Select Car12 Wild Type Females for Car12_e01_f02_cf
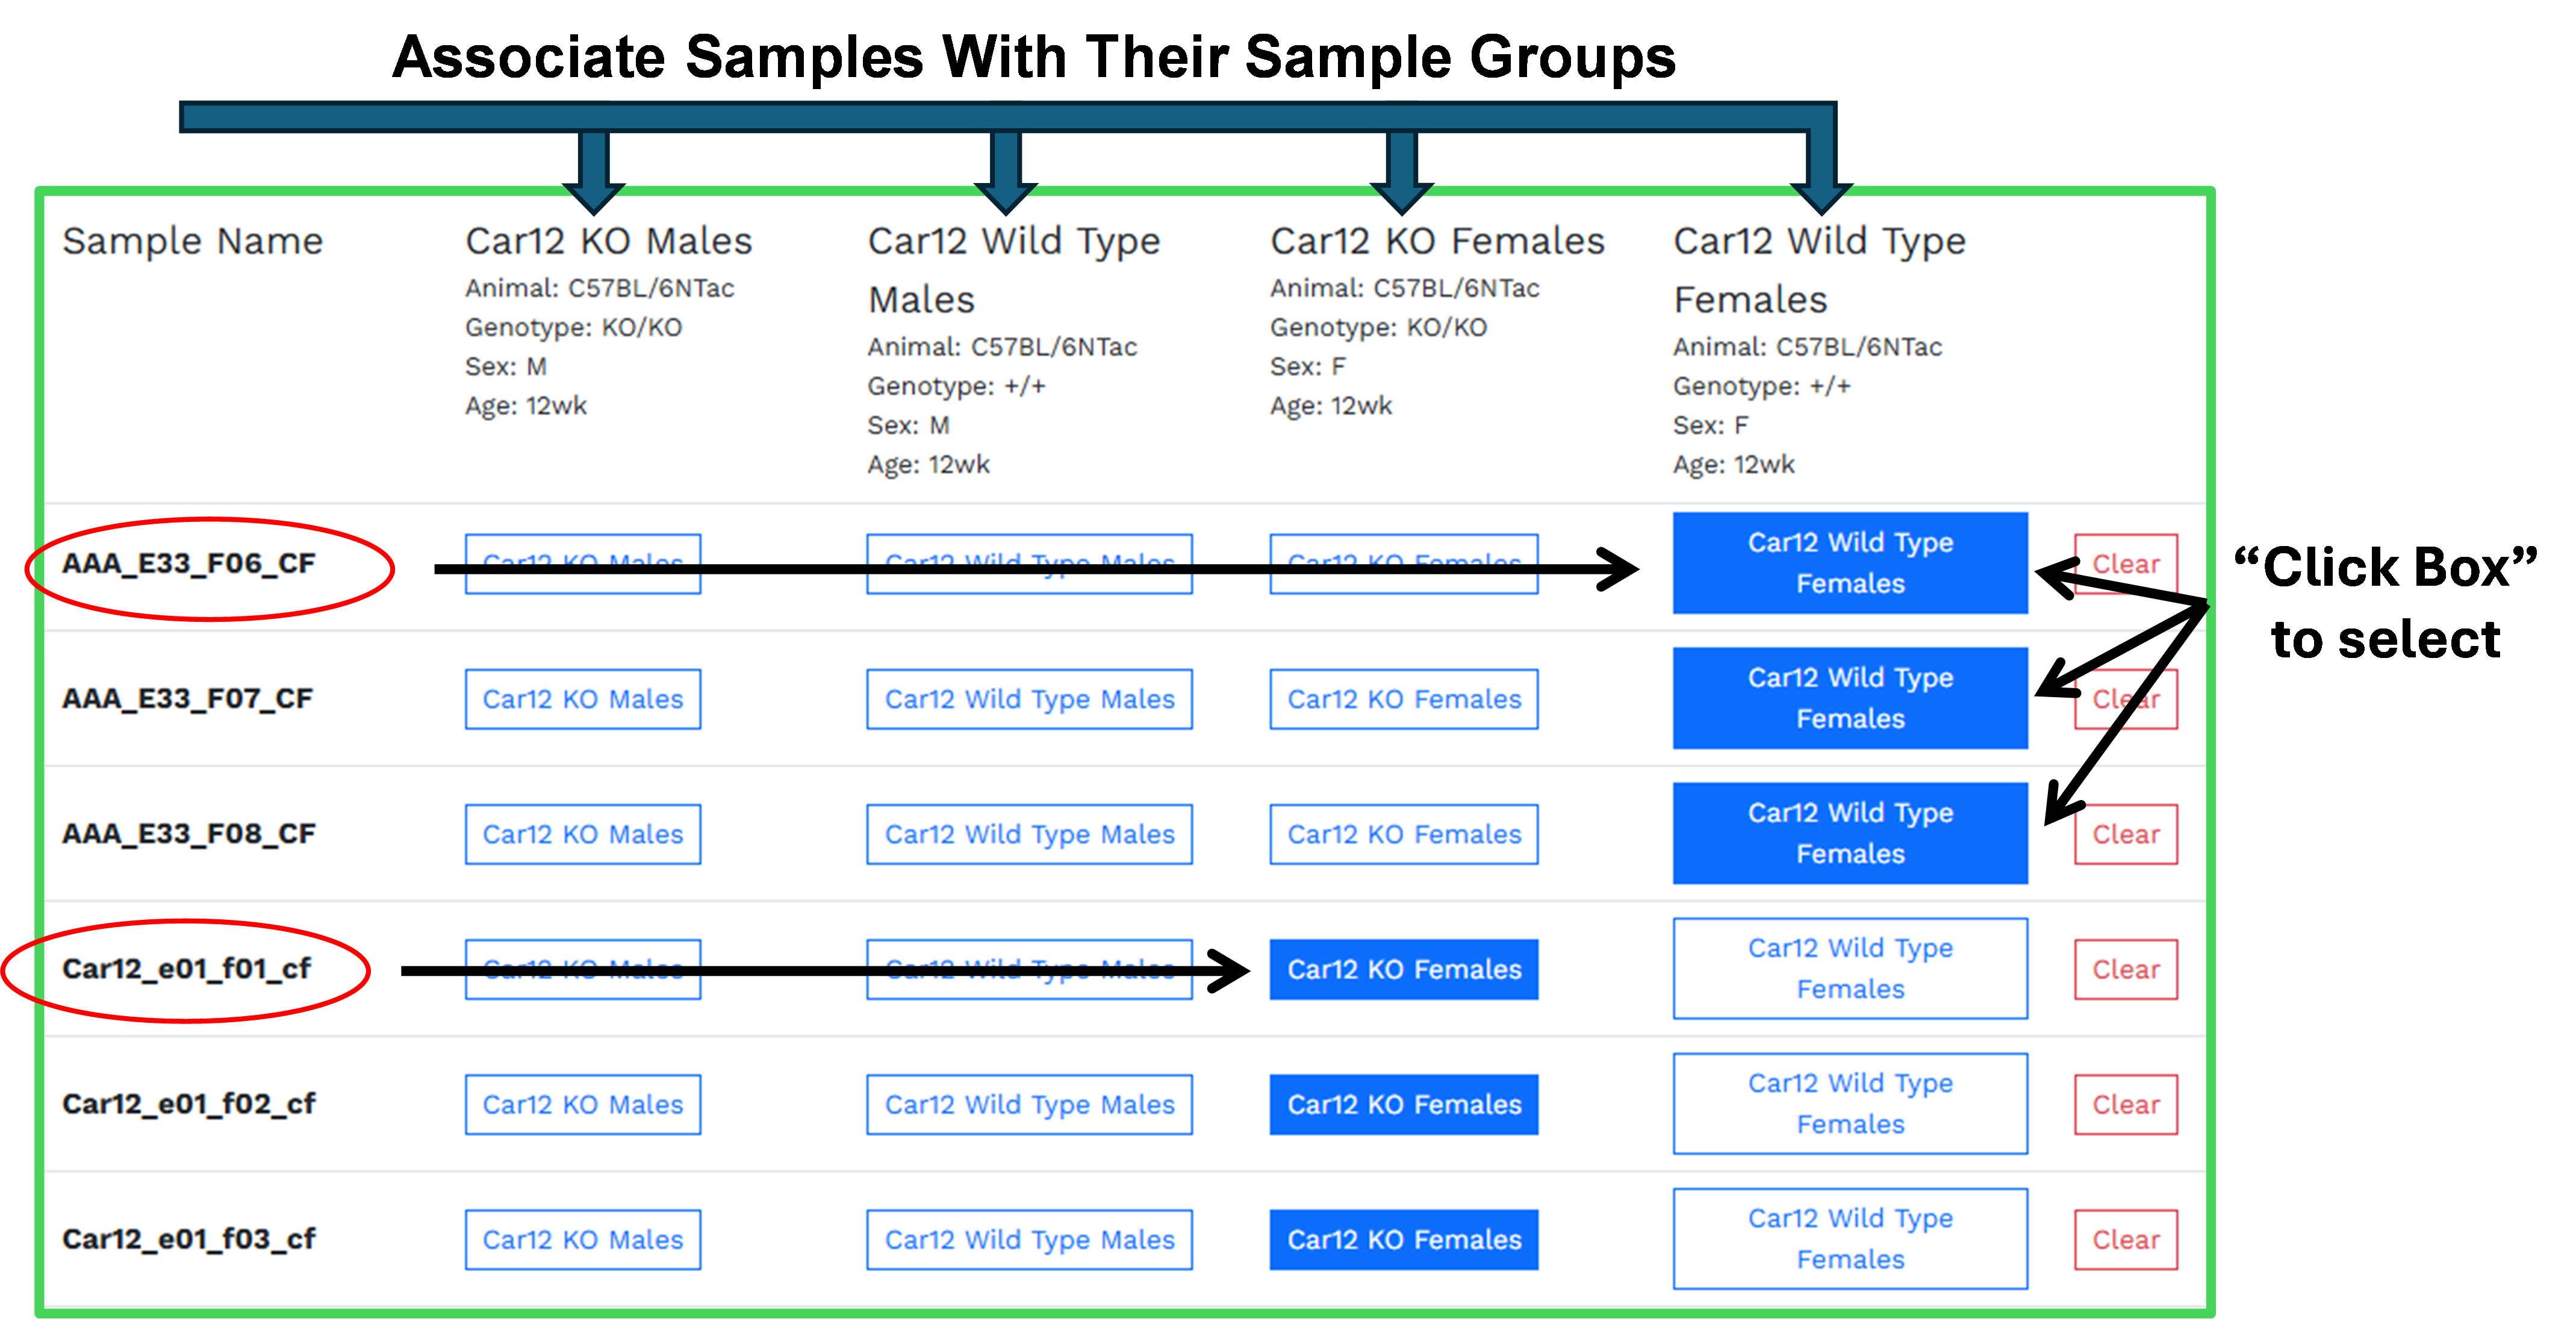This screenshot has height=1319, width=2576. [1850, 1103]
